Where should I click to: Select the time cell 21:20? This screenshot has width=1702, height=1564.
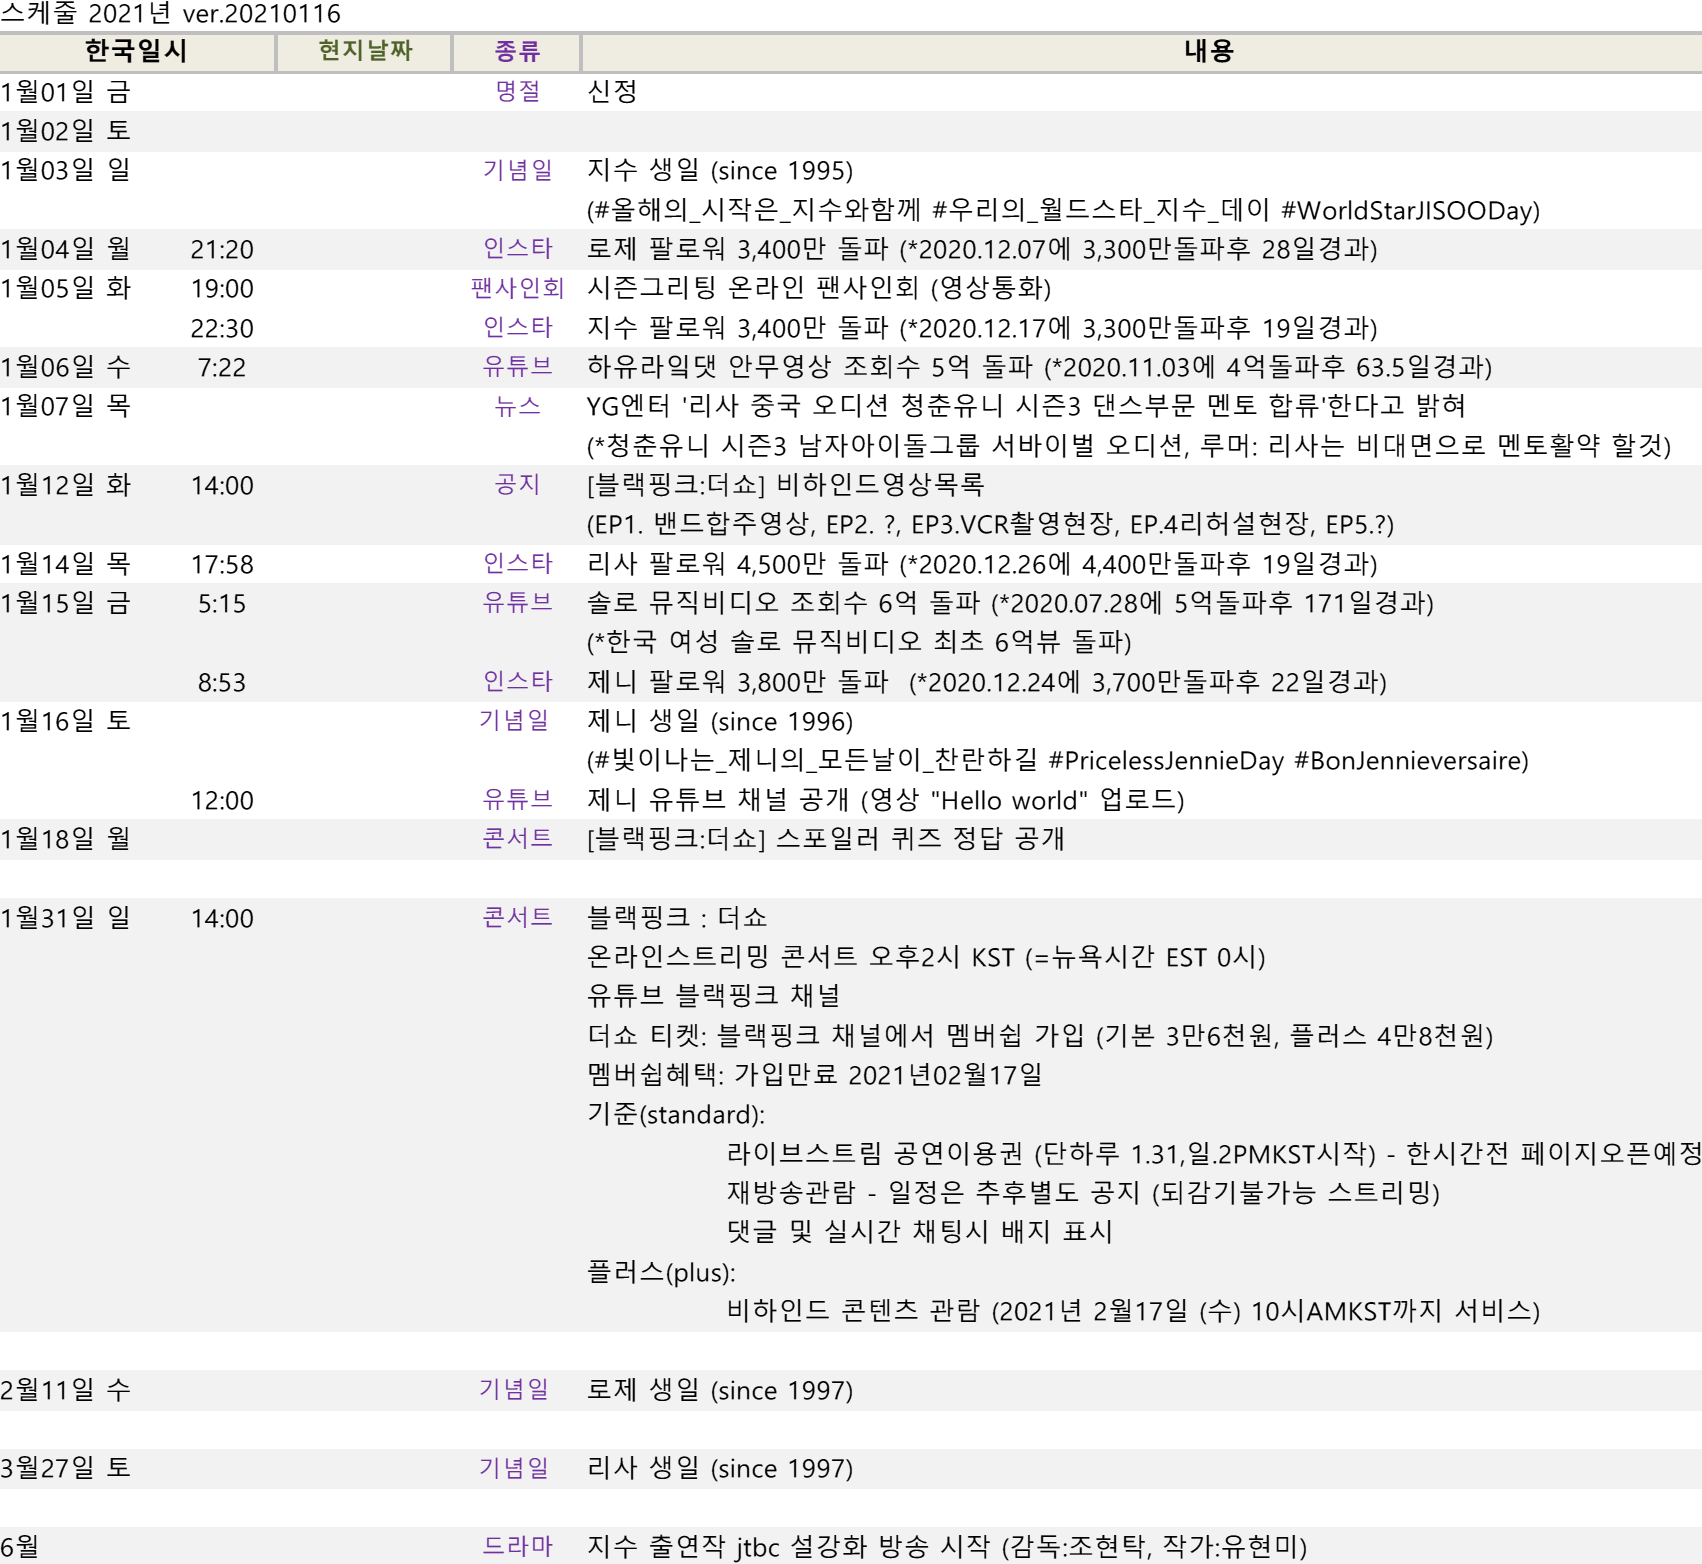click(x=222, y=249)
